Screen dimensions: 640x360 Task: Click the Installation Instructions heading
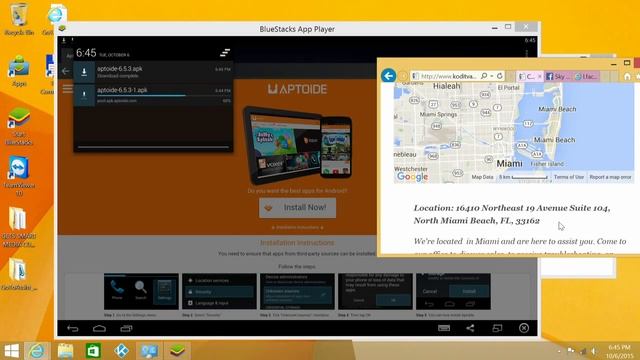(297, 243)
